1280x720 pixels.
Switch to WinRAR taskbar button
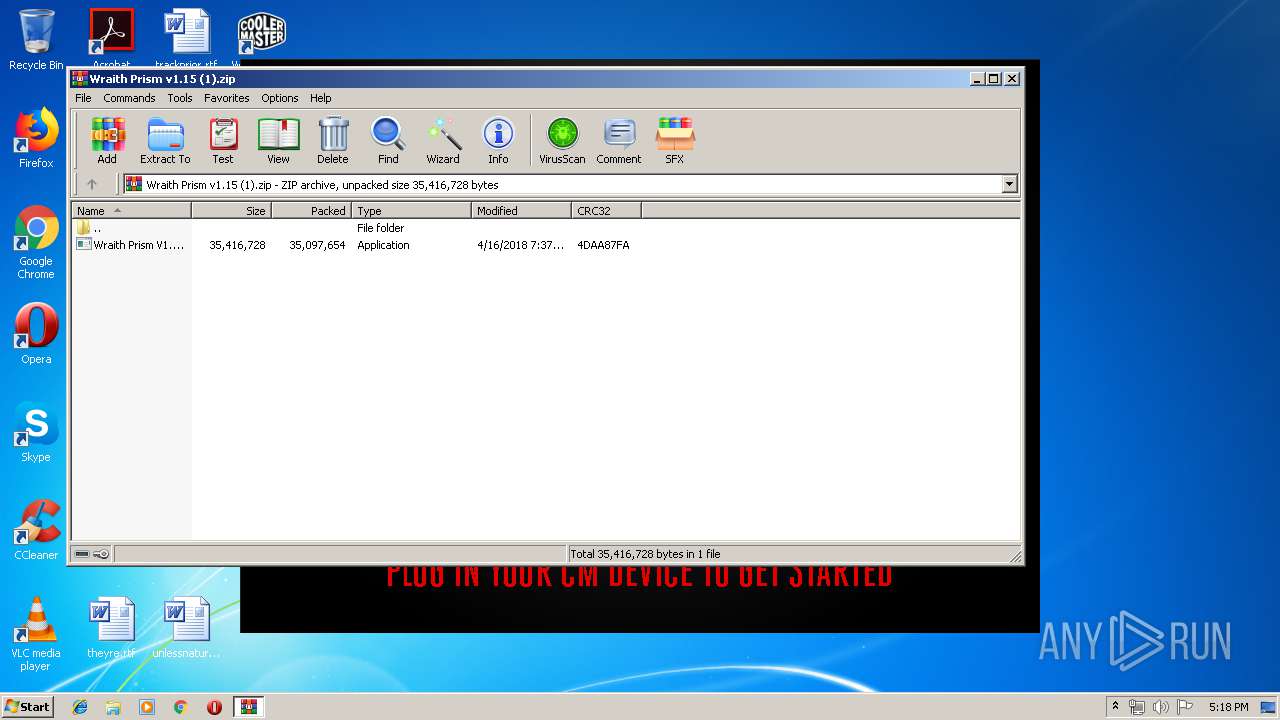tap(249, 707)
